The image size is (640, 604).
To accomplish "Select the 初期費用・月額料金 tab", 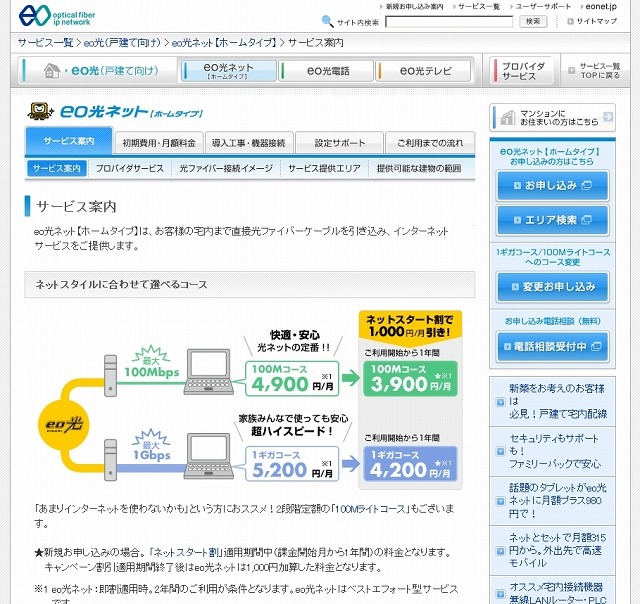I will coord(159,143).
